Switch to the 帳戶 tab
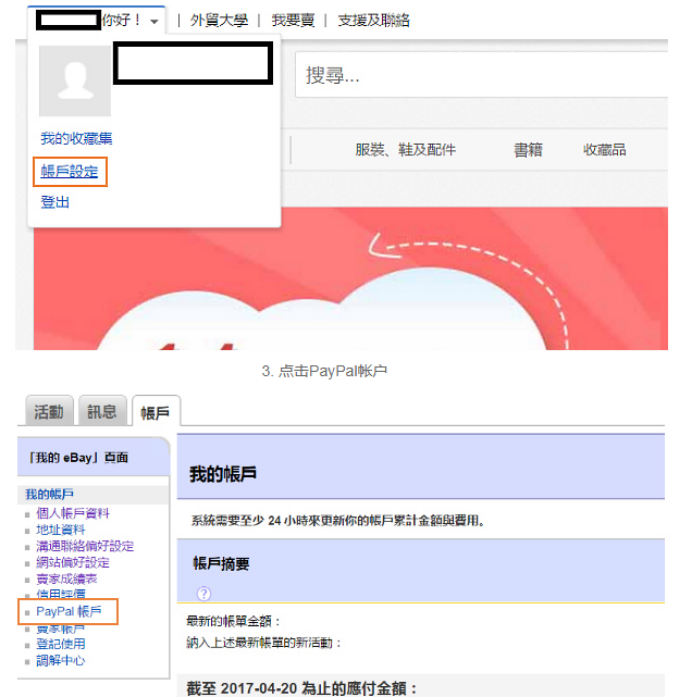This screenshot has width=692, height=698. click(x=156, y=412)
